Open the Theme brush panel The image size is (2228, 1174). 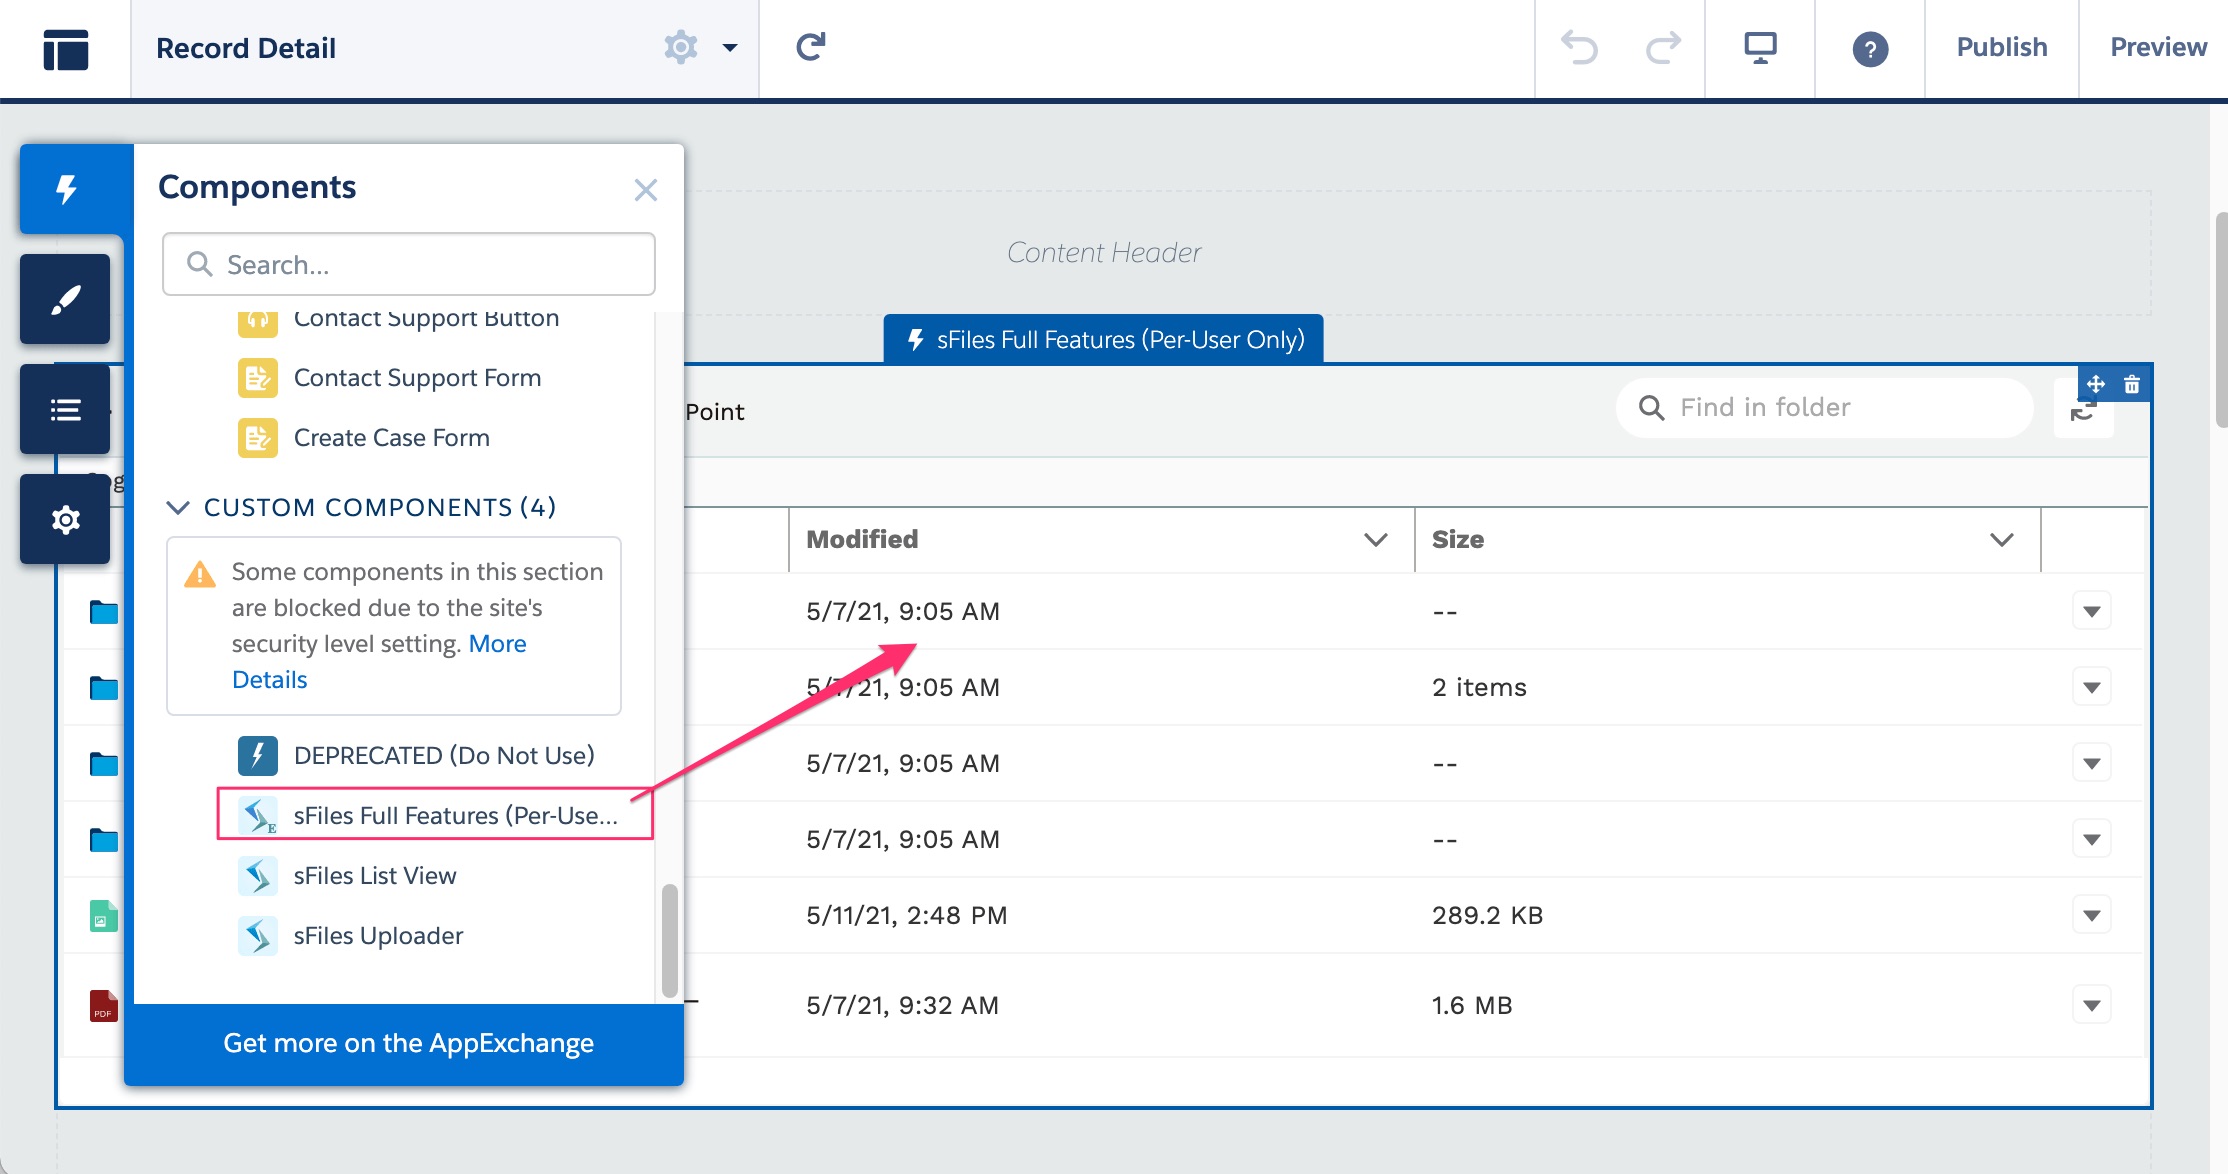65,299
